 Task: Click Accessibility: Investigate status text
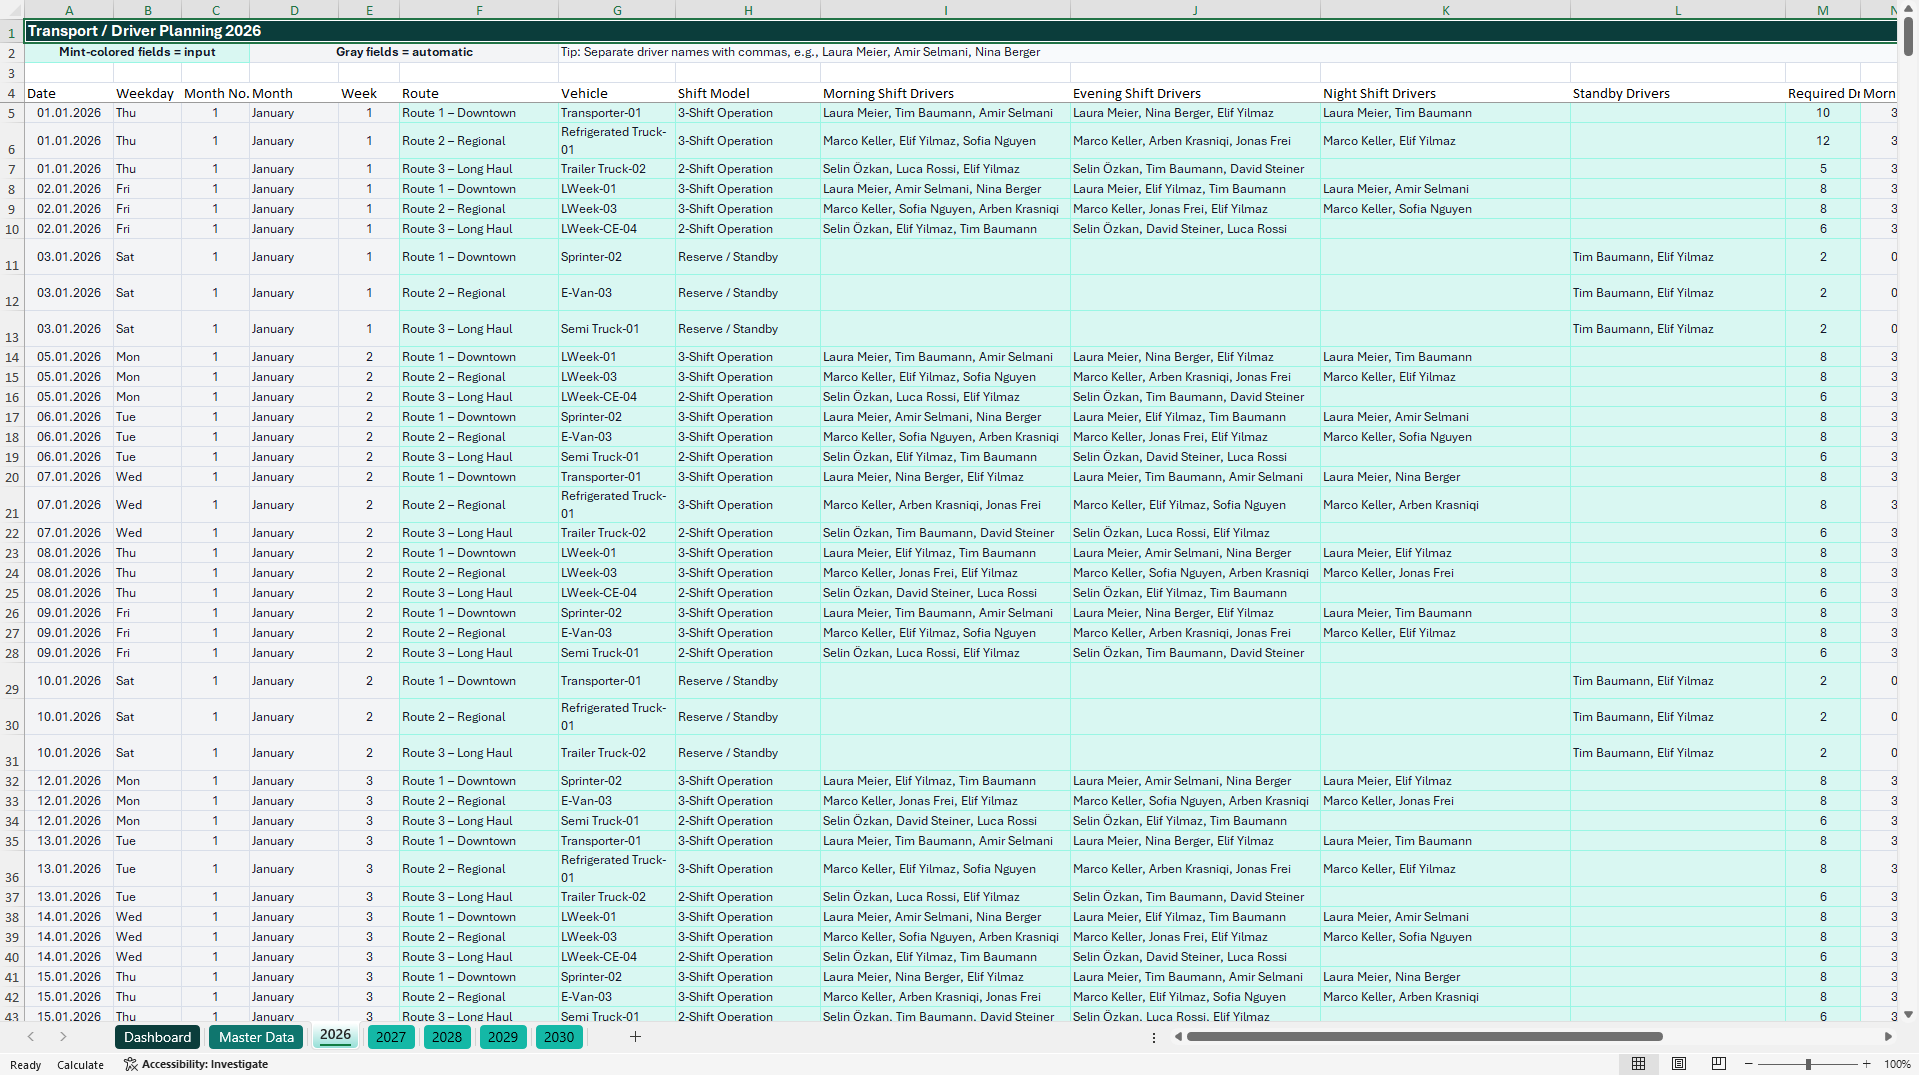pos(205,1064)
